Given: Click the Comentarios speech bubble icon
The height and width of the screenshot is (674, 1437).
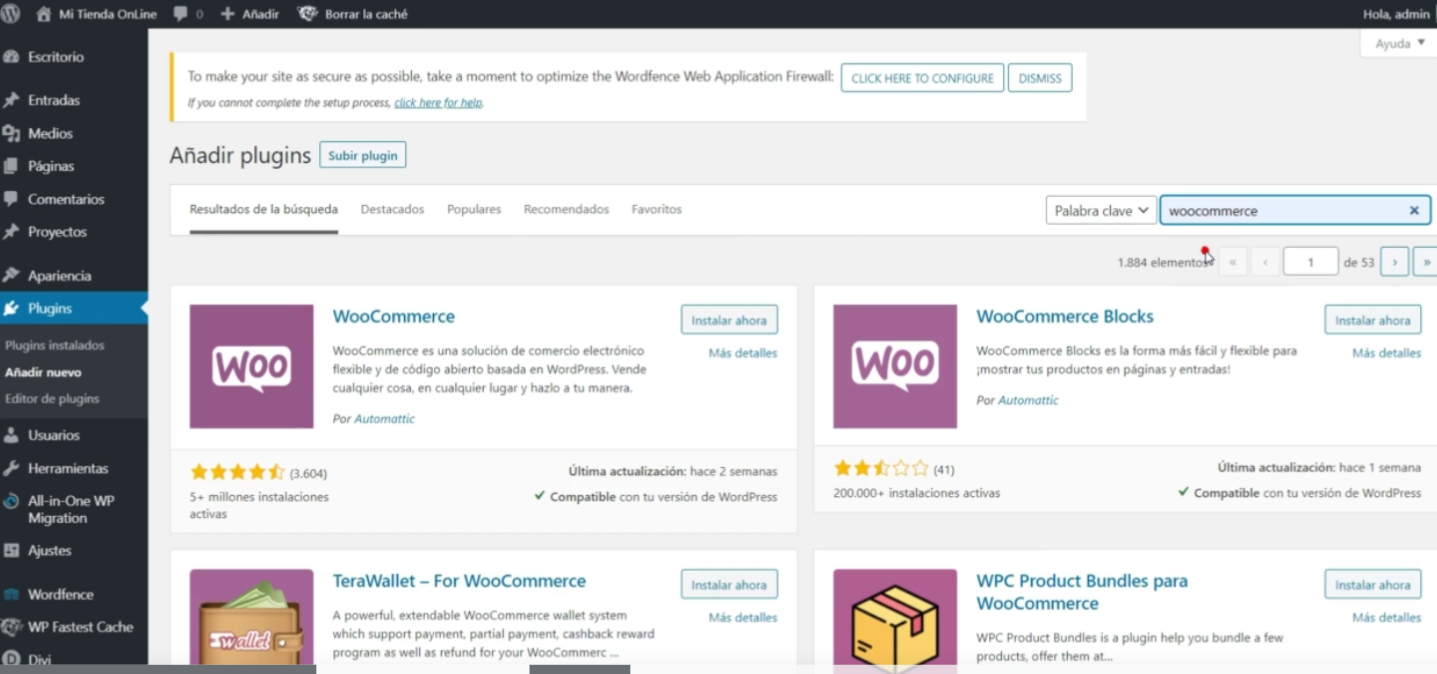Looking at the screenshot, I should coord(12,199).
